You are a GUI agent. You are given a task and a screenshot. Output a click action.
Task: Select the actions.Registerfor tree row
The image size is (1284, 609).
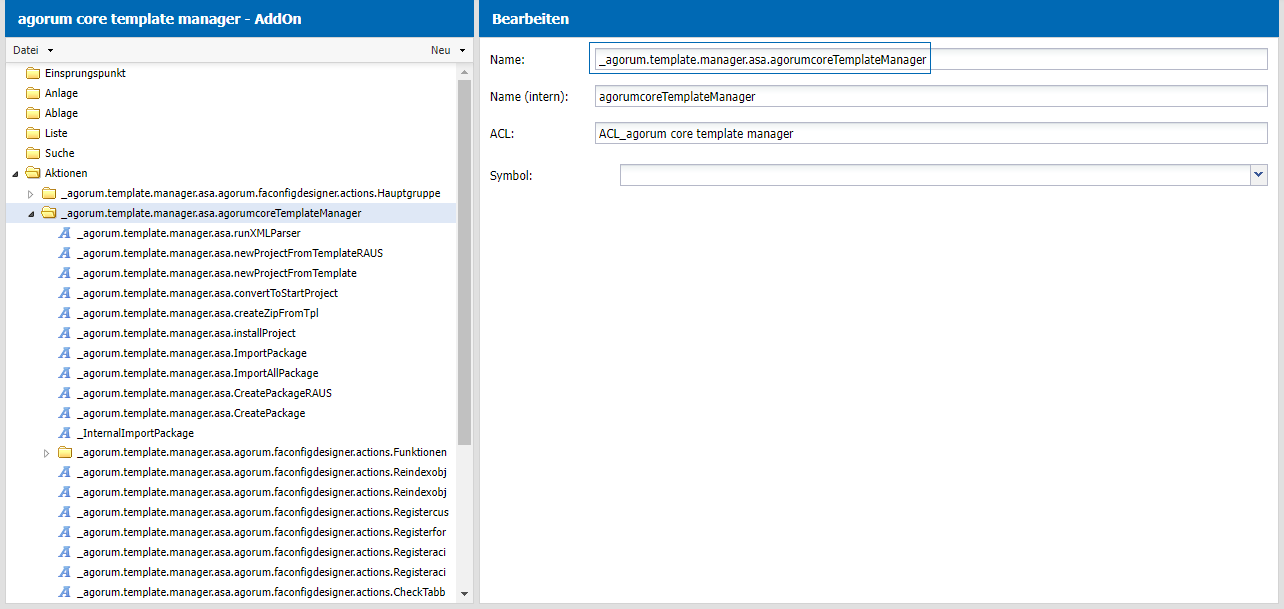[232, 533]
